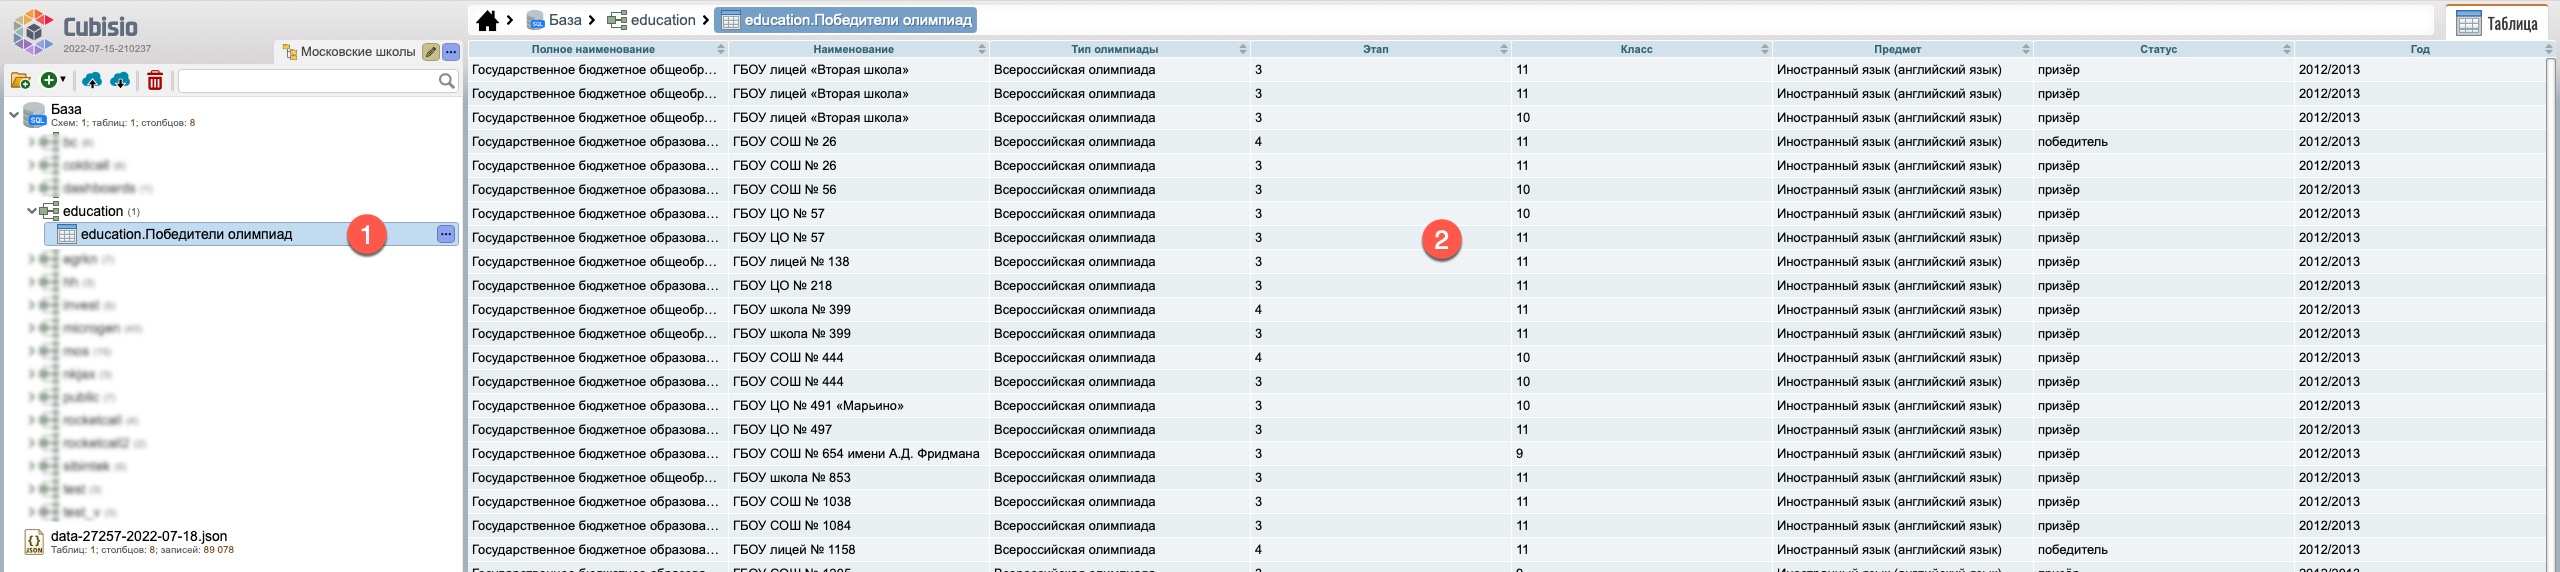Toggle sort on the Класс column
2560x572 pixels.
[1764, 49]
